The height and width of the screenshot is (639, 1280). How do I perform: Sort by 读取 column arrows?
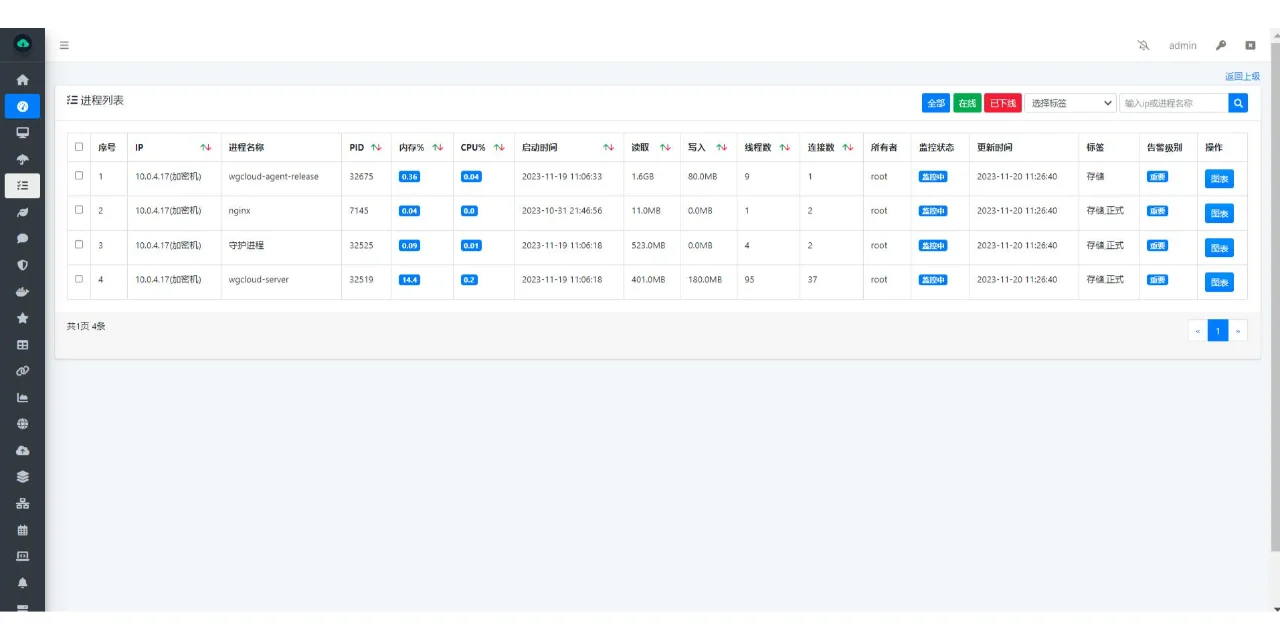tap(665, 148)
